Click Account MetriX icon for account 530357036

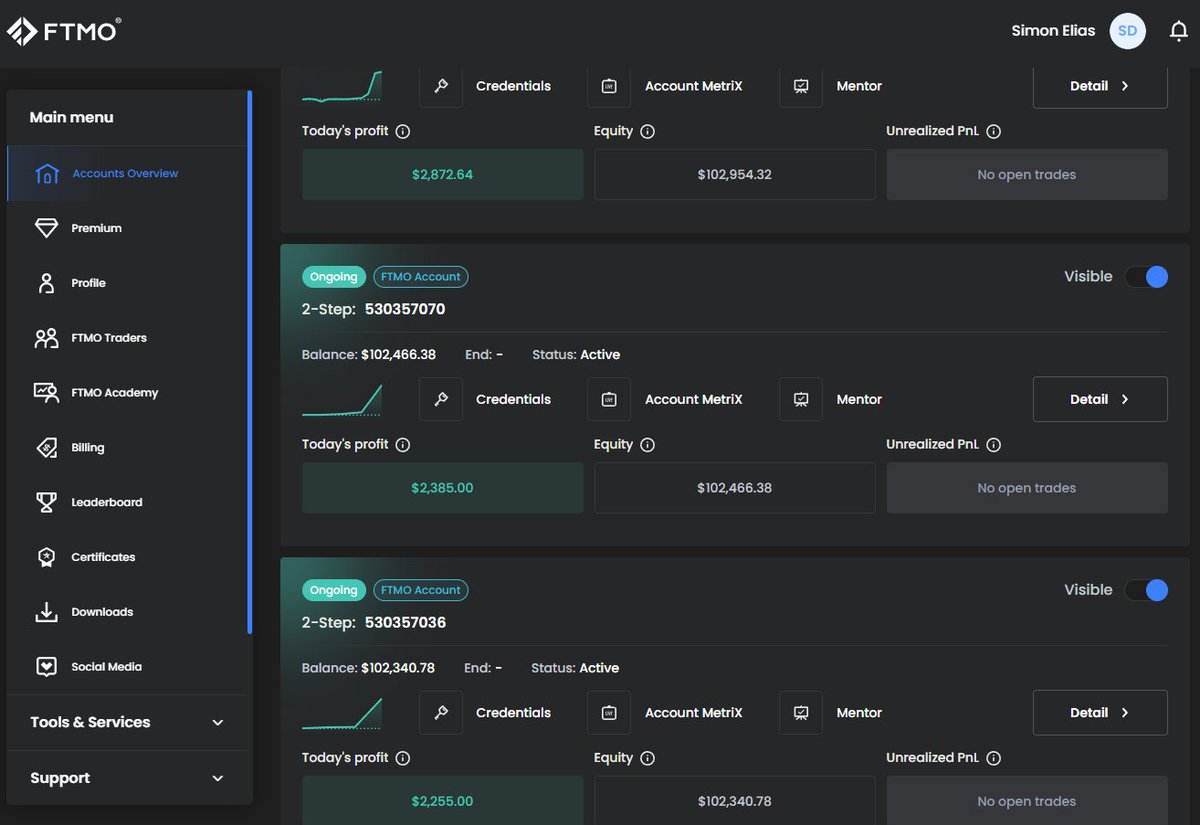609,713
